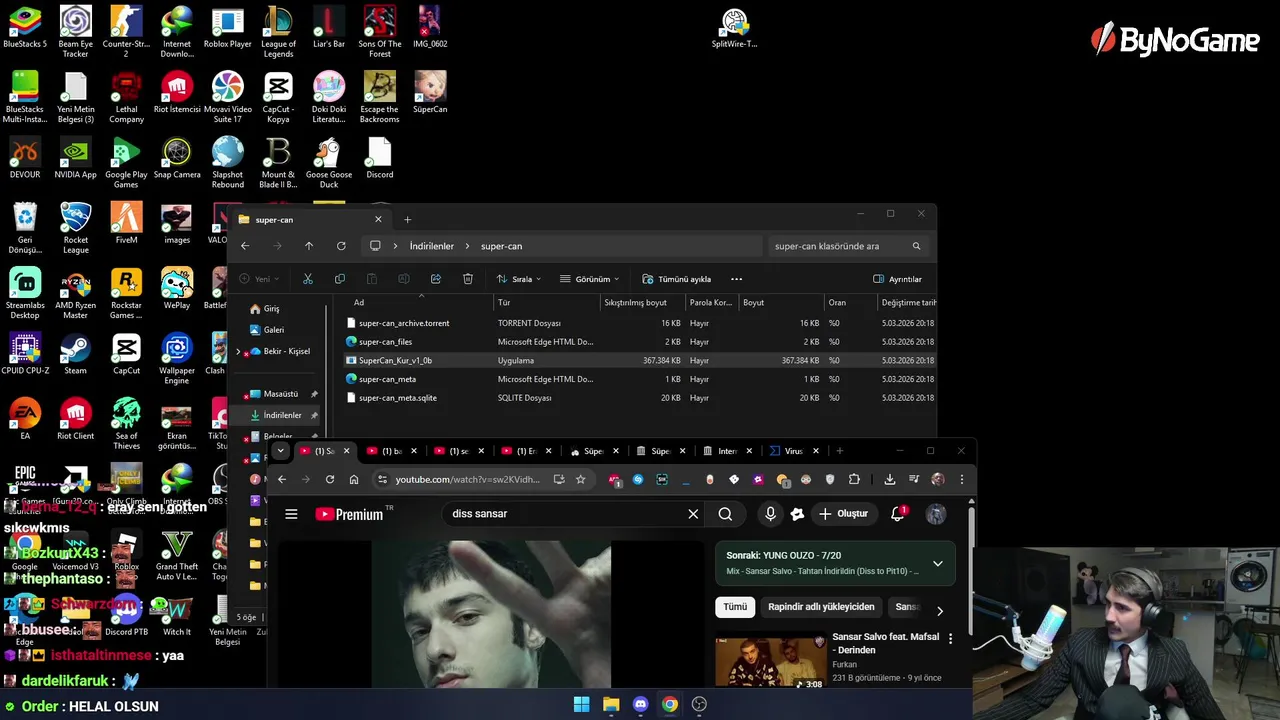Open the Discord desktop shortcut

click(x=380, y=158)
